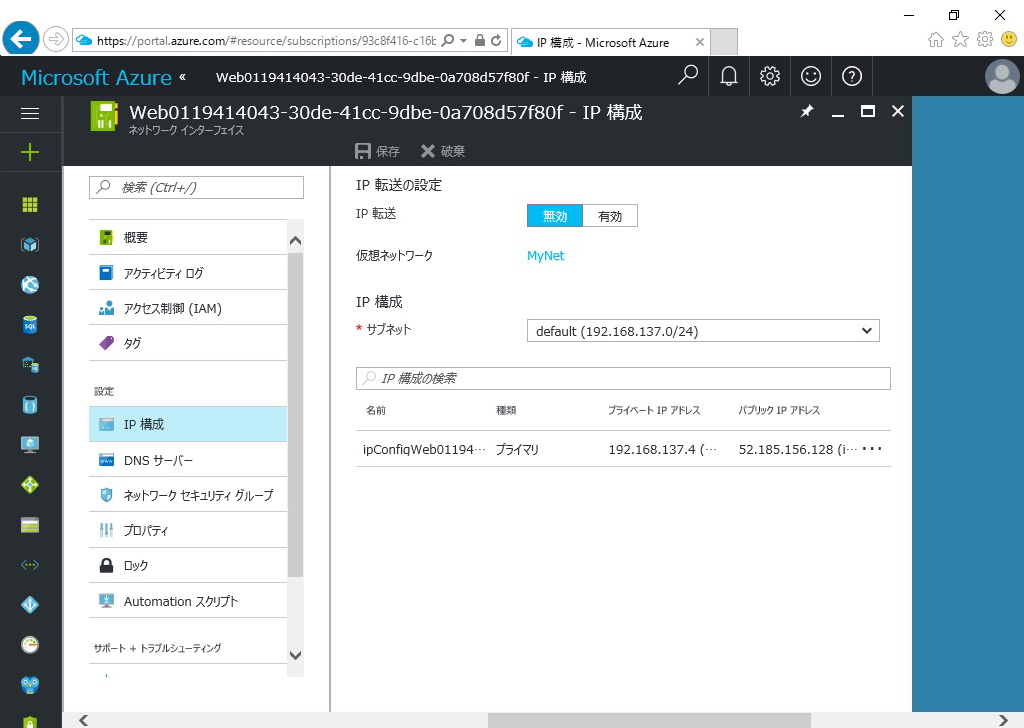This screenshot has height=728, width=1024.
Task: Click the horizontal scrollbar left arrow
Action: (x=83, y=720)
